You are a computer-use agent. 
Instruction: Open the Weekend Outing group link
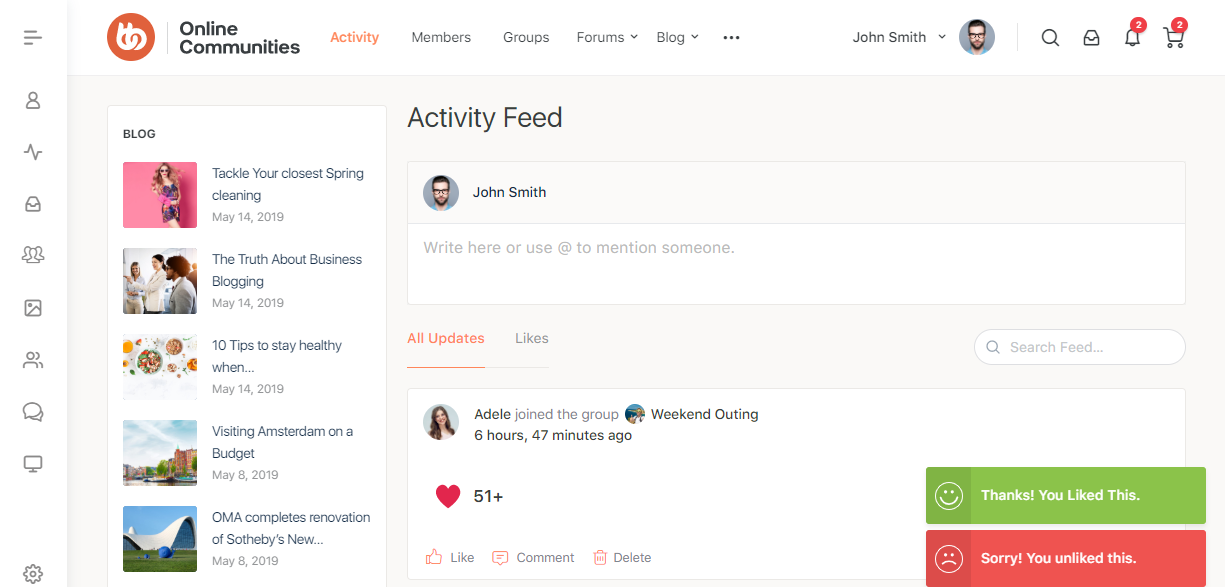704,413
